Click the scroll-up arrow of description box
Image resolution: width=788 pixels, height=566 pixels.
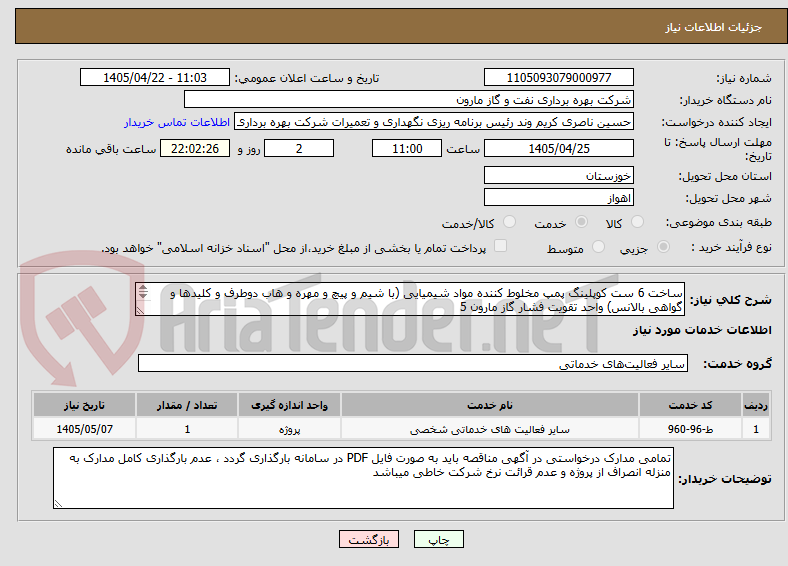pos(143,288)
